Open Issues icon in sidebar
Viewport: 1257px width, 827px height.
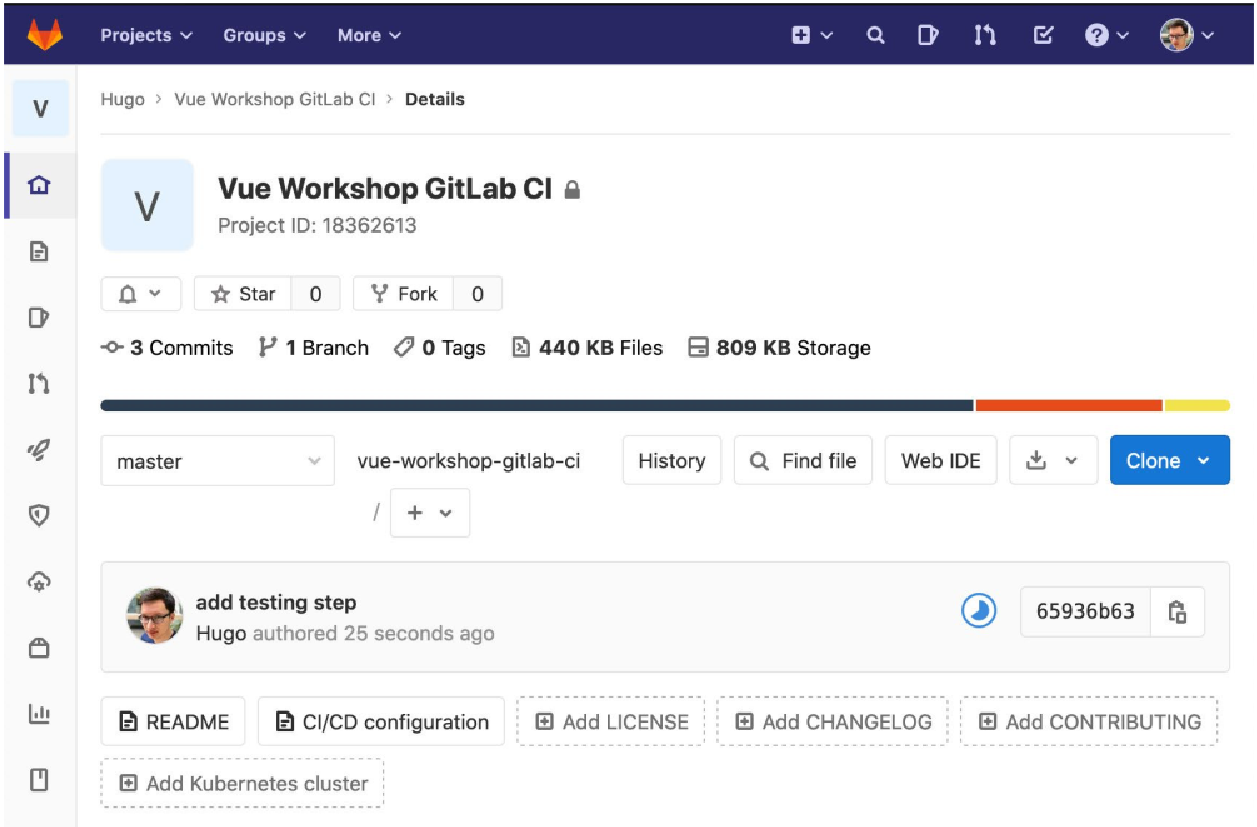tap(39, 318)
